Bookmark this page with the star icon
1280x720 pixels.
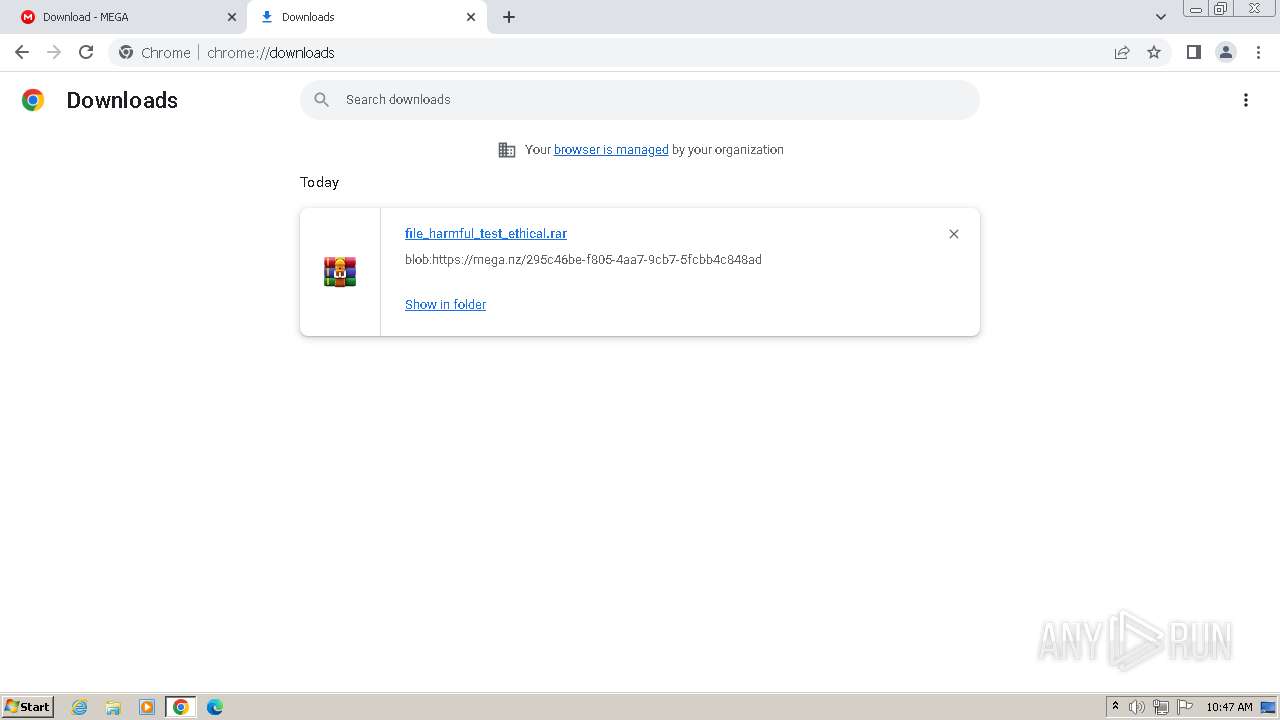point(1154,53)
